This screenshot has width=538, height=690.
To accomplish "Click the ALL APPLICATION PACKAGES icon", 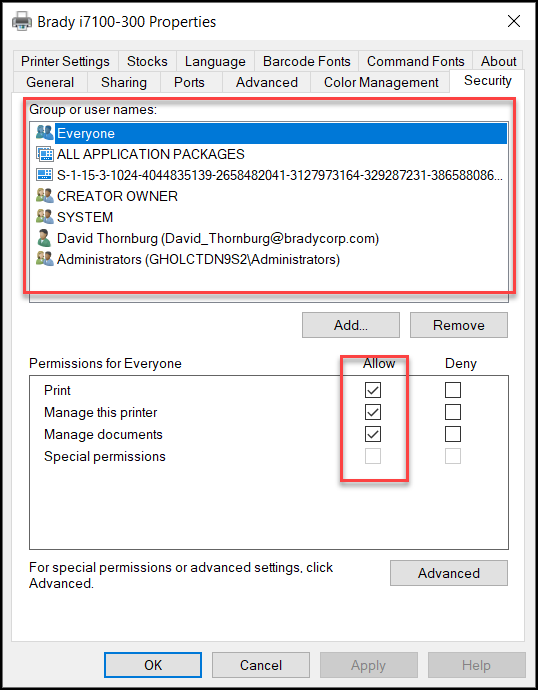I will [44, 154].
